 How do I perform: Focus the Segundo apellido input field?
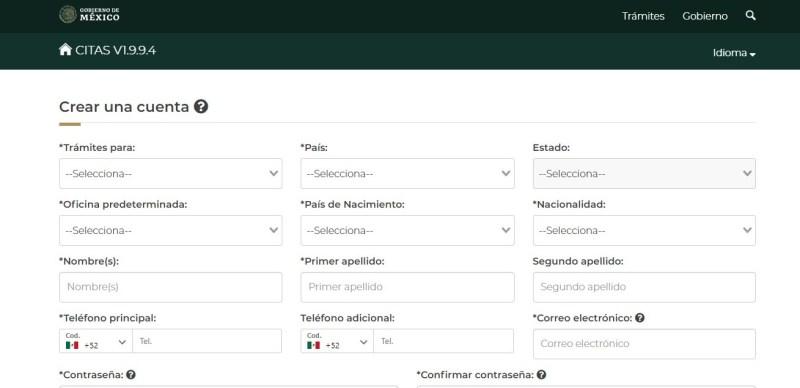tap(644, 287)
